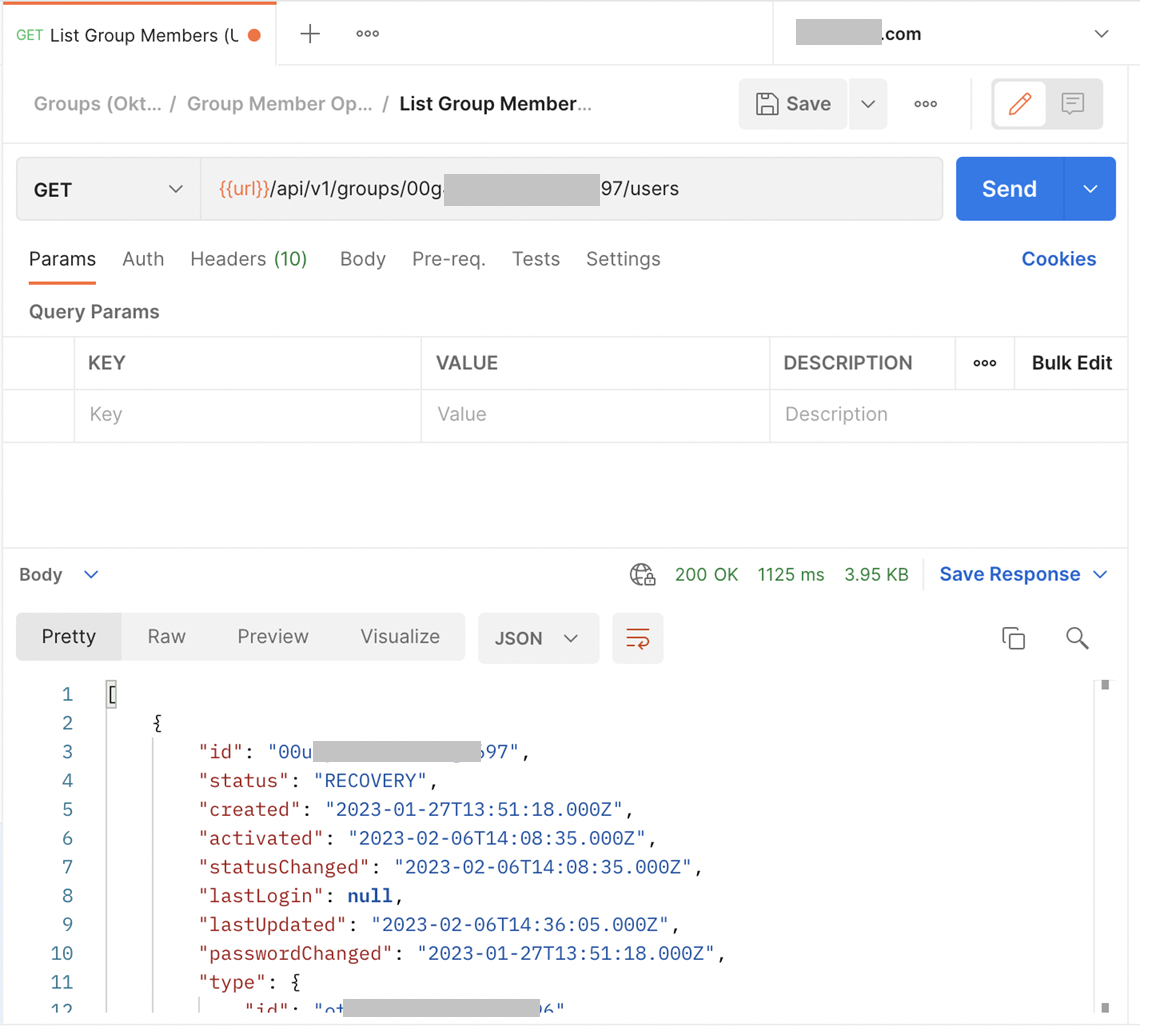Click the query param Key input field
1152x1035 pixels.
coord(246,414)
